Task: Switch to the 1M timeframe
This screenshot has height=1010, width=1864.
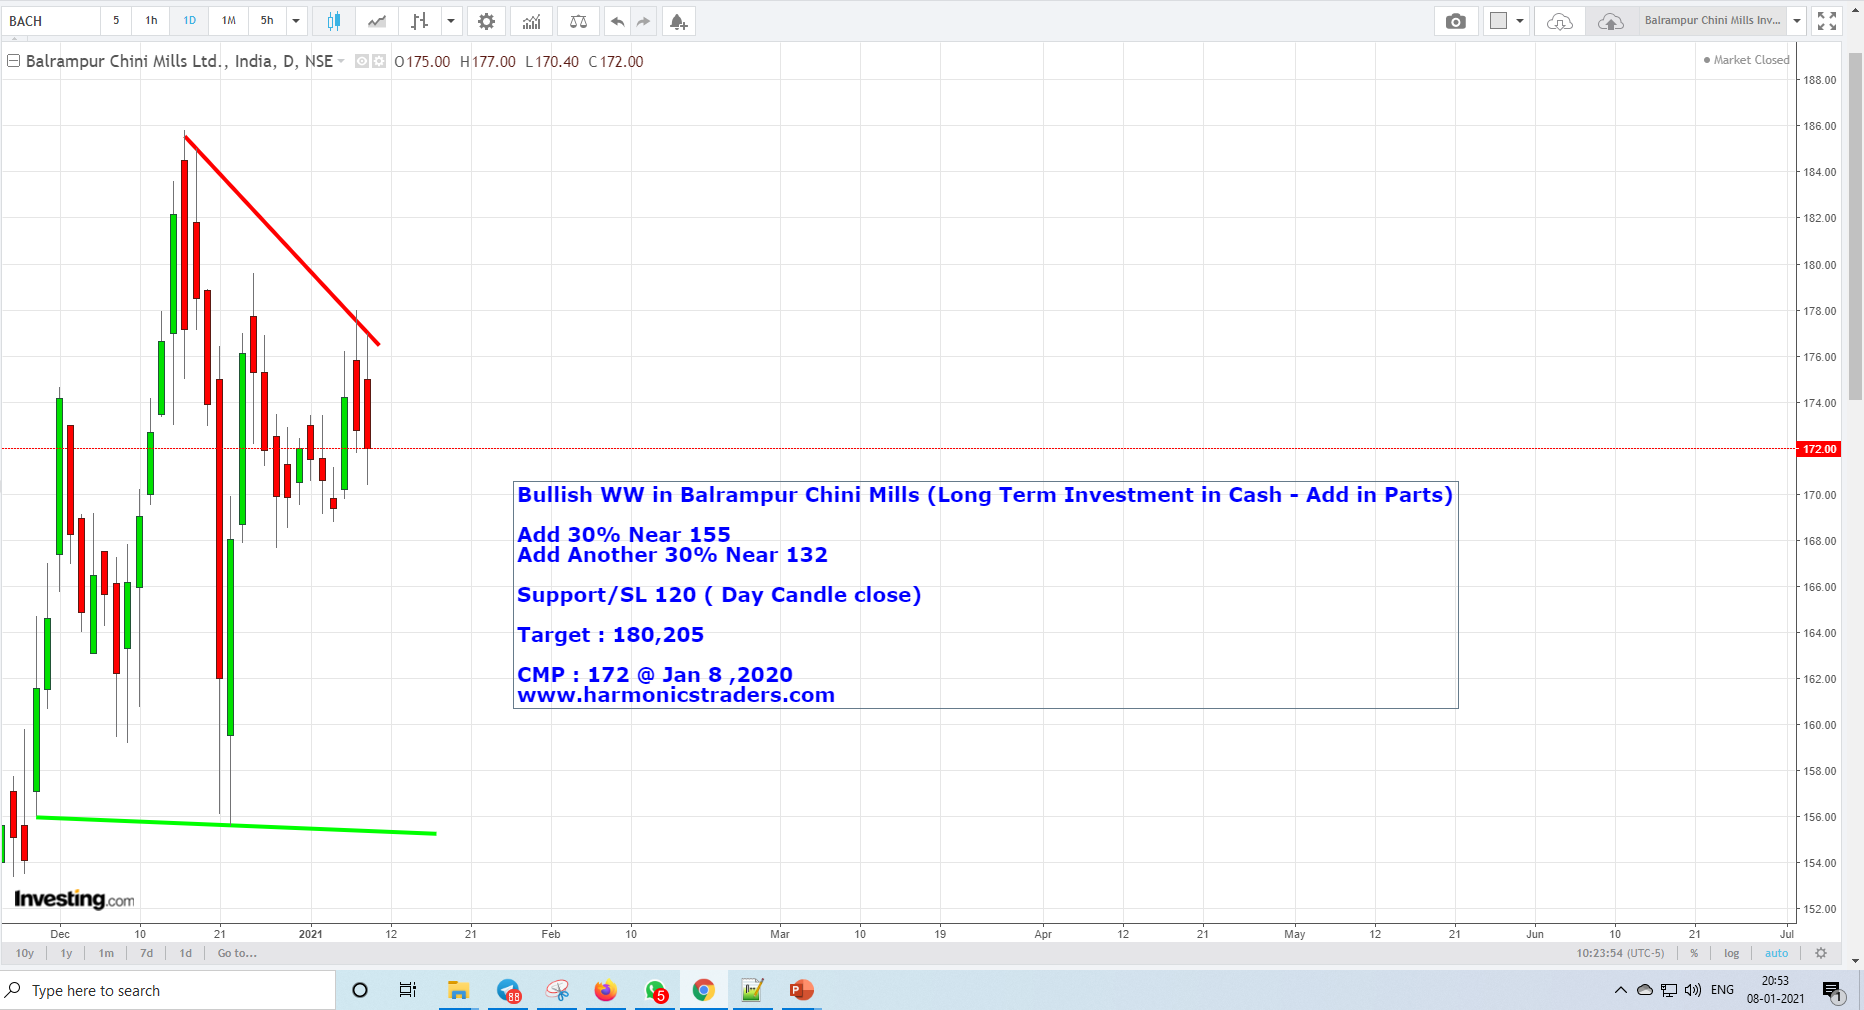Action: tap(227, 20)
